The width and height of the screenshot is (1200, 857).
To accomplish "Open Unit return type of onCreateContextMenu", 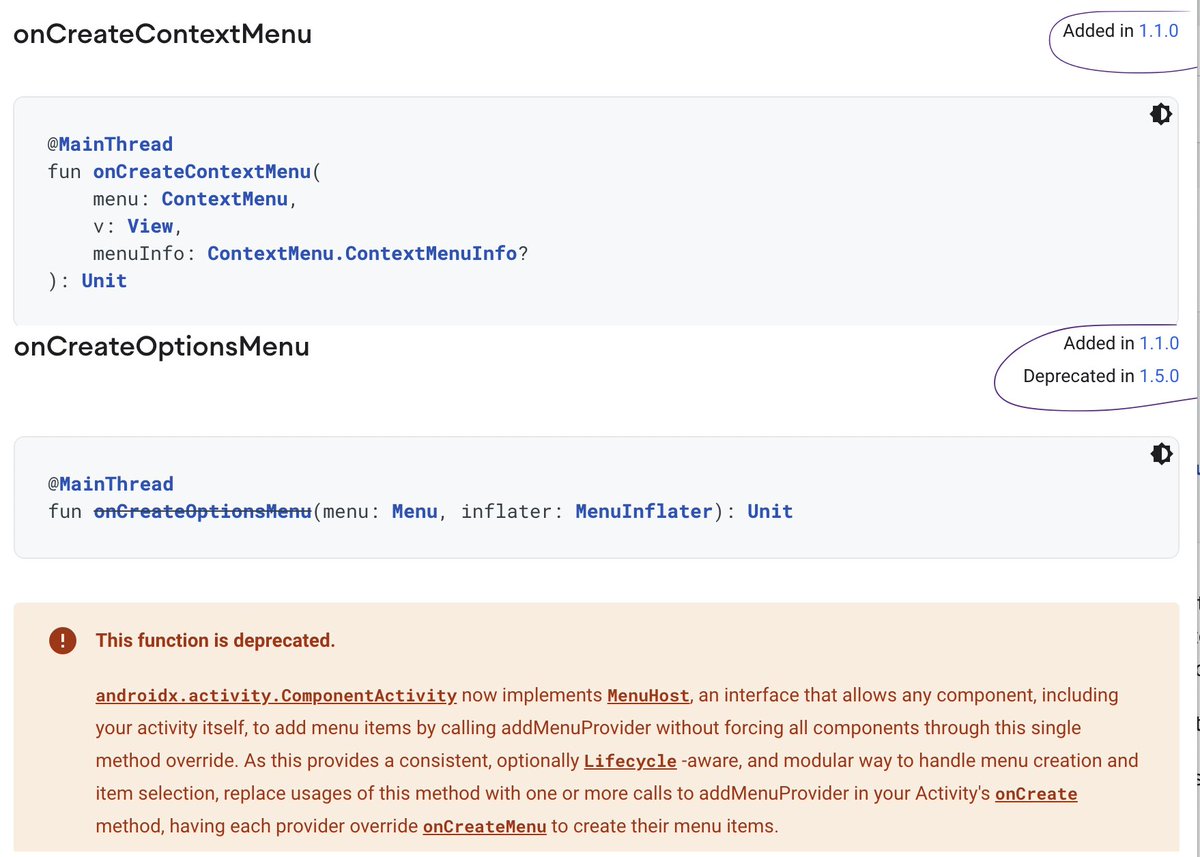I will pos(104,280).
